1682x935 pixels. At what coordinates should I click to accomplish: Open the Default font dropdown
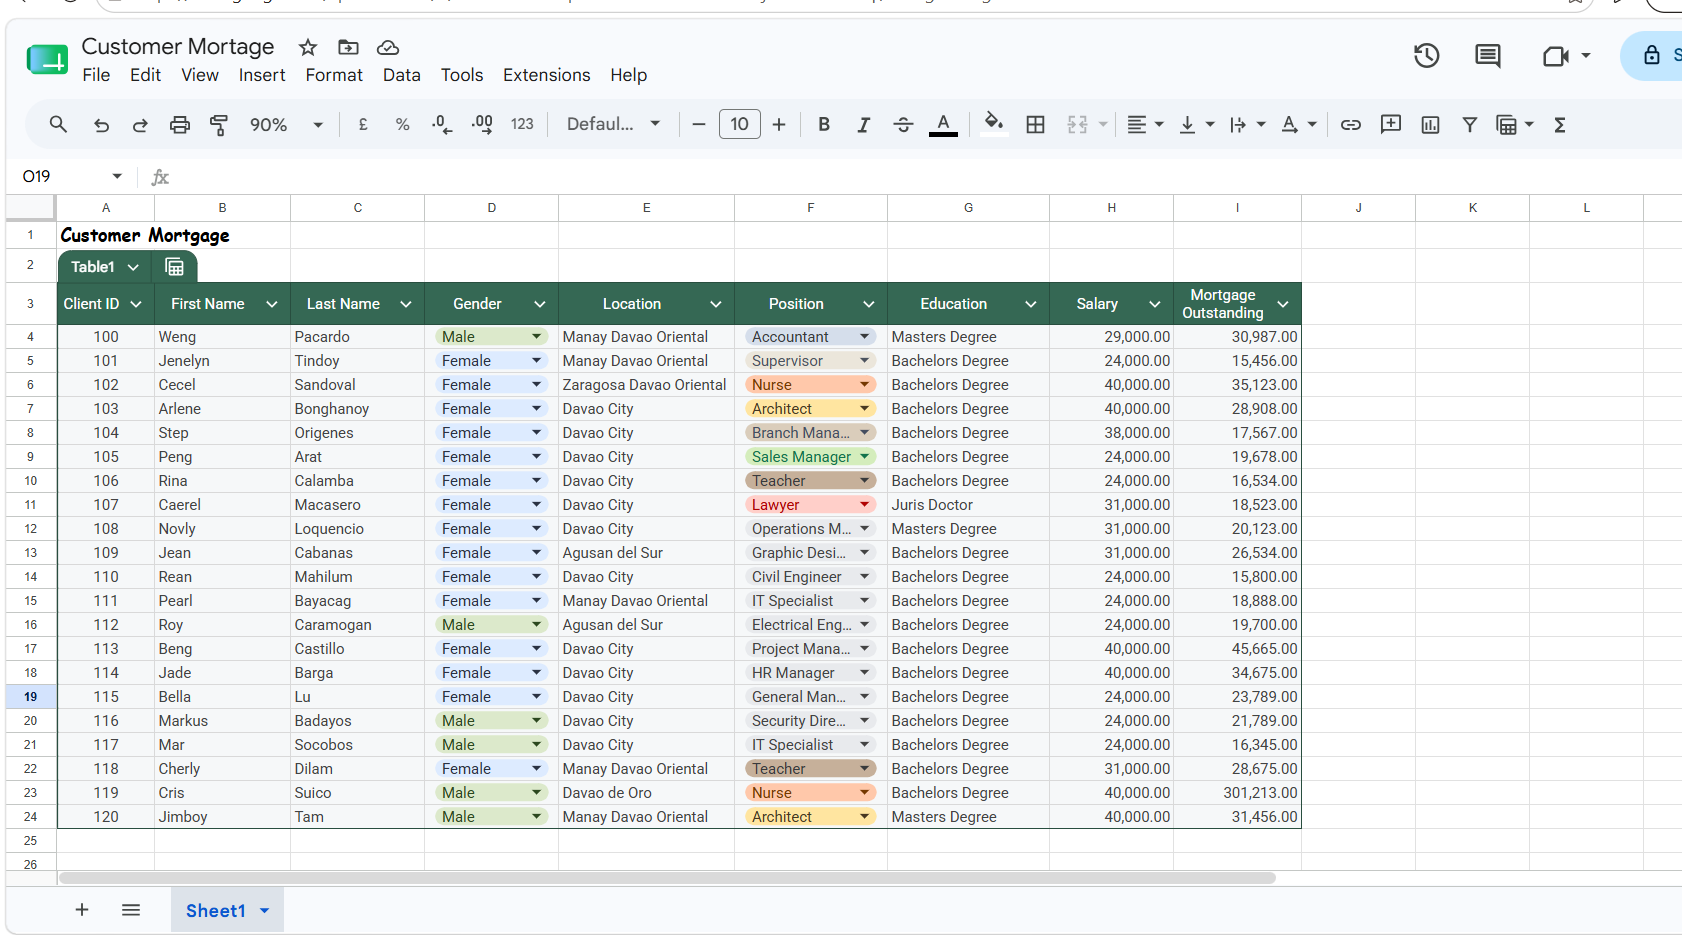click(x=613, y=124)
